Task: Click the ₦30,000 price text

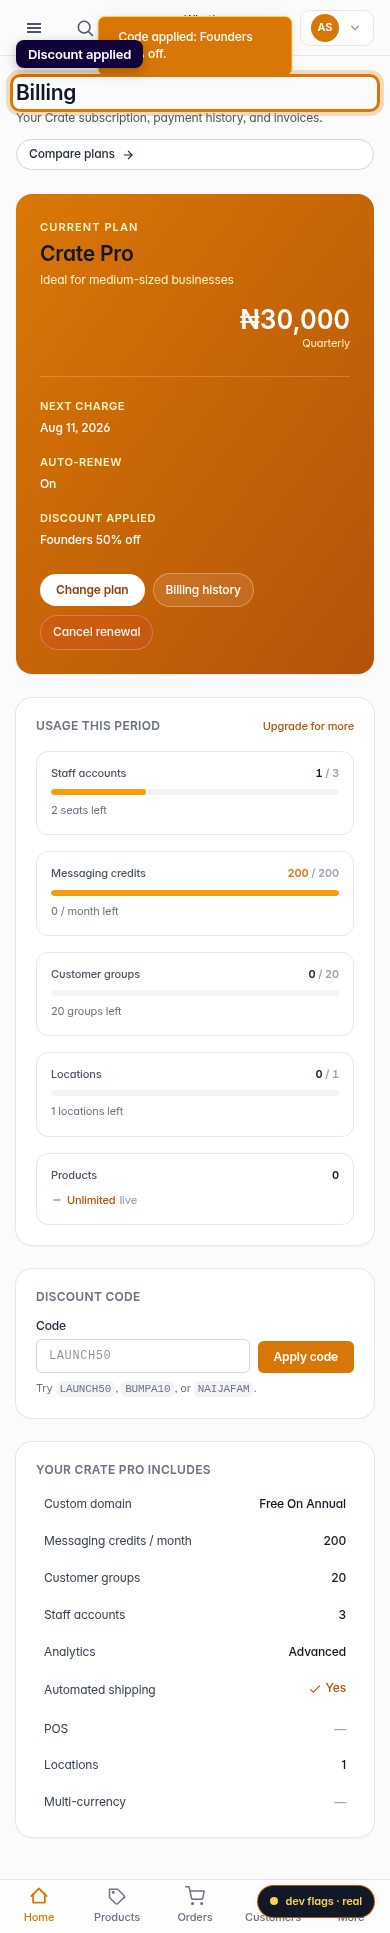Action: [x=295, y=320]
